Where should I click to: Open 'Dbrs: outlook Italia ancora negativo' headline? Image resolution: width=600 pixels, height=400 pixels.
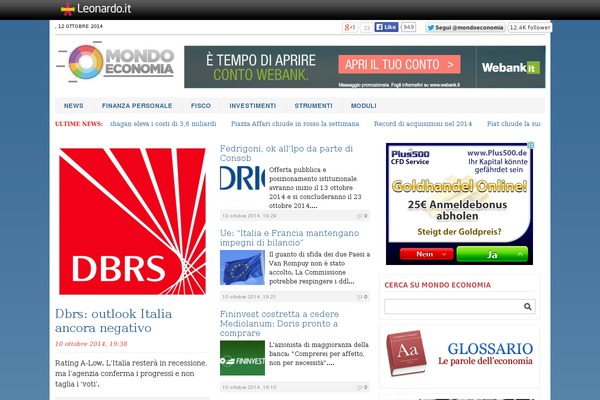(113, 321)
